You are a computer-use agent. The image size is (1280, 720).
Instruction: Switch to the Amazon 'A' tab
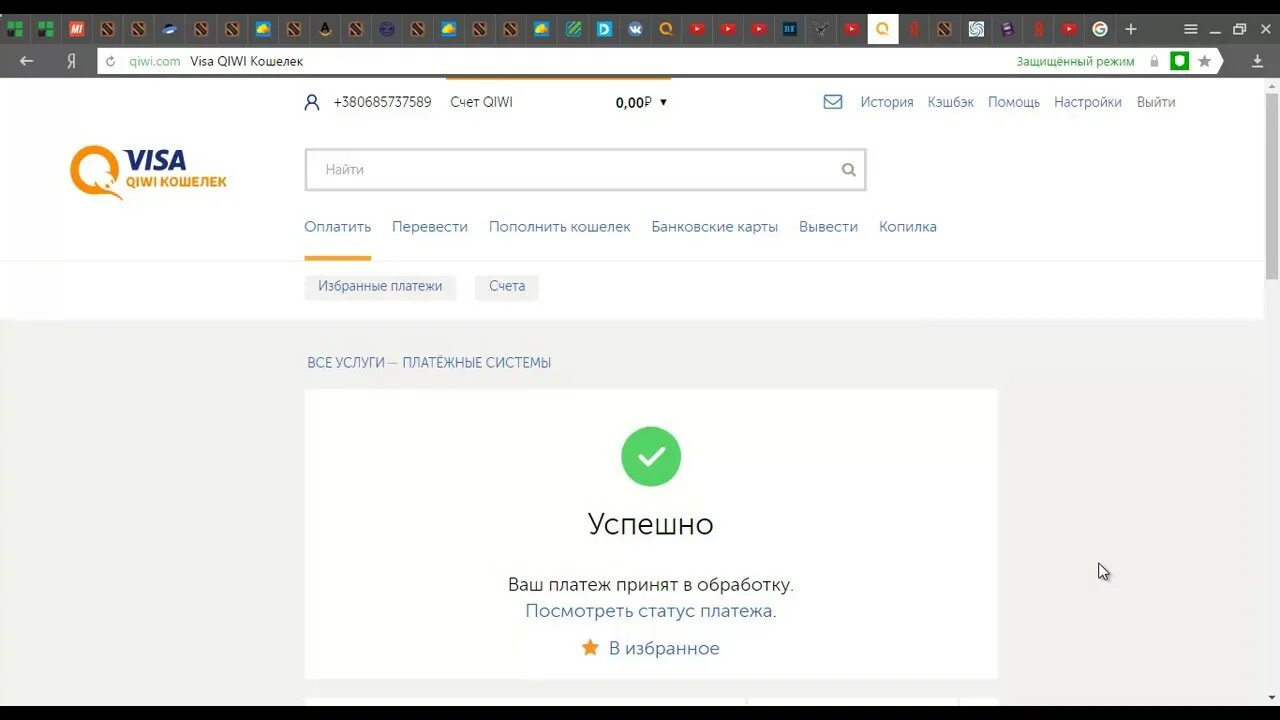pyautogui.click(x=325, y=29)
